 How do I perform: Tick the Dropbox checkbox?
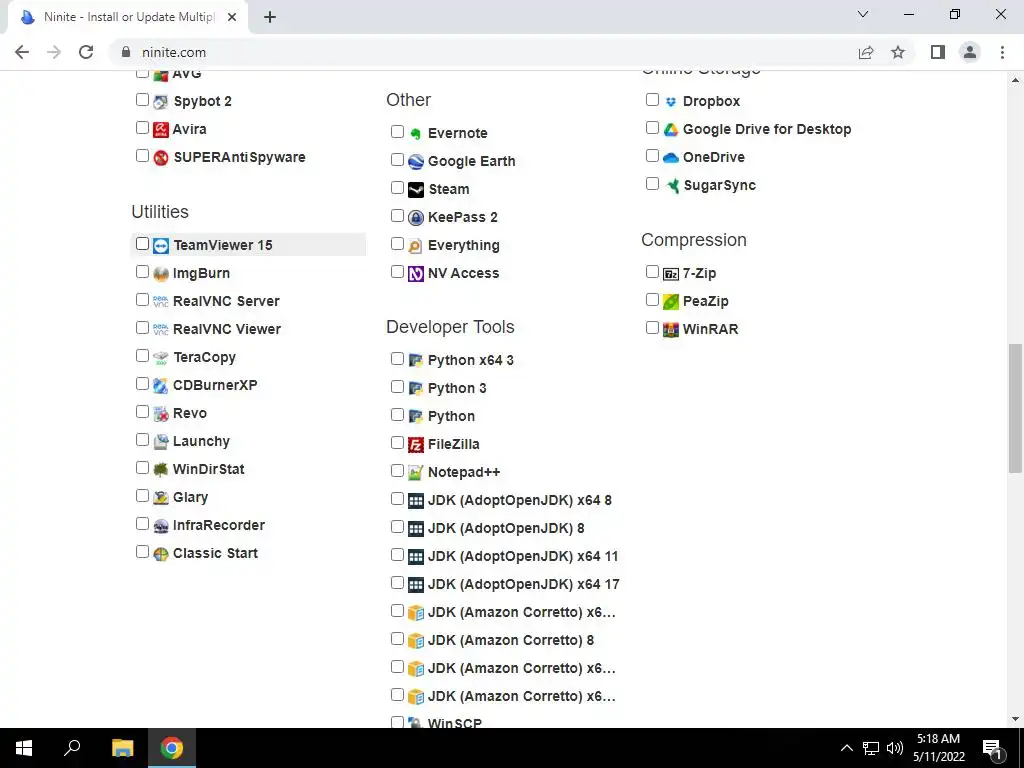(652, 100)
